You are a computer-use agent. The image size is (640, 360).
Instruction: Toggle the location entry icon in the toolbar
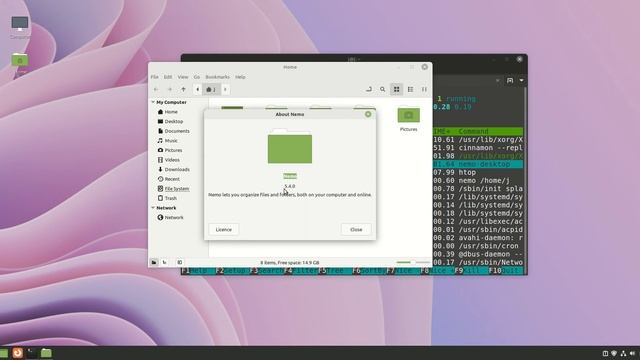pos(369,89)
